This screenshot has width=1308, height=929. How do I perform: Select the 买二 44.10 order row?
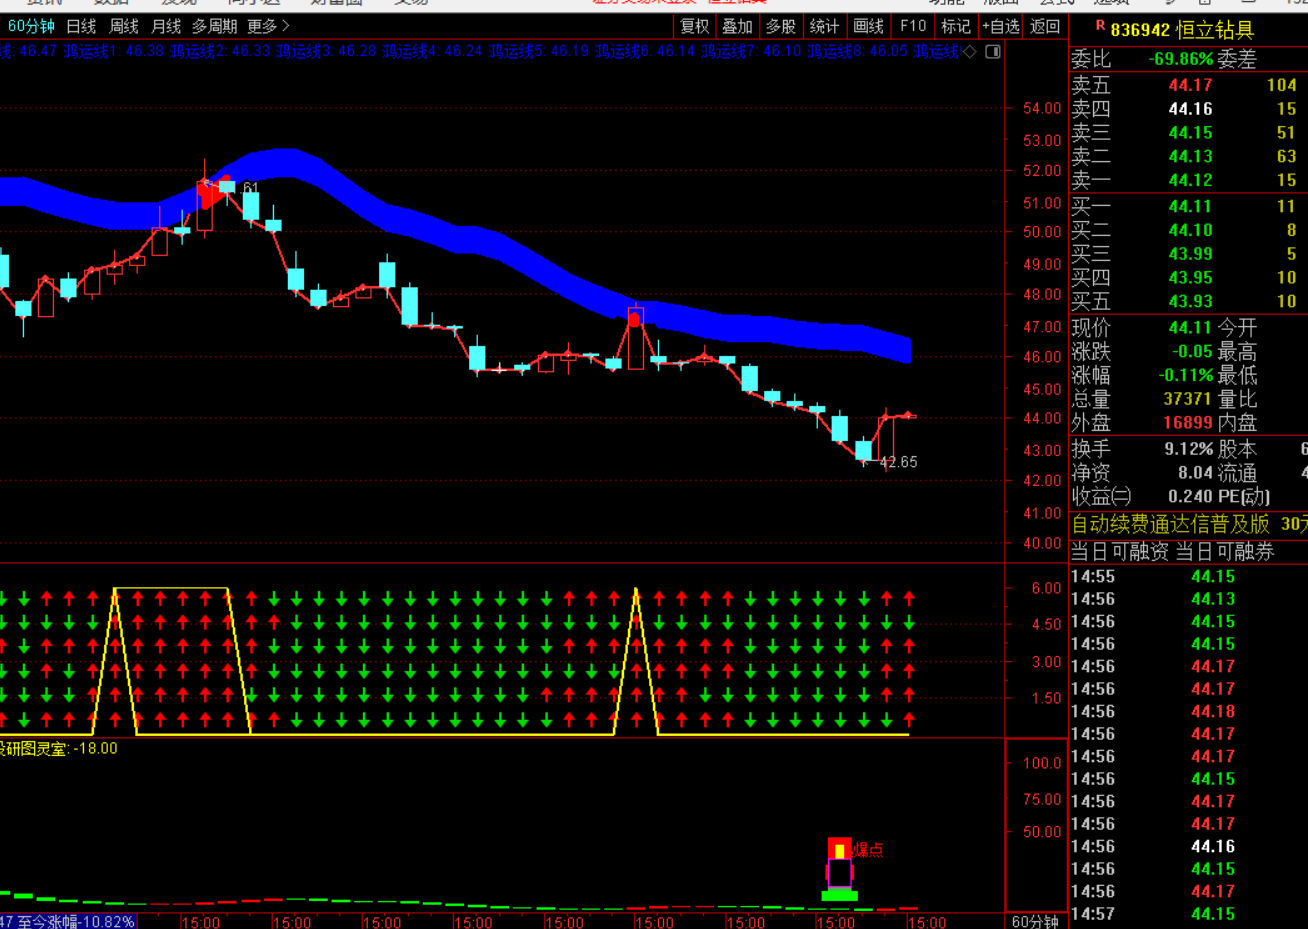pyautogui.click(x=1188, y=231)
